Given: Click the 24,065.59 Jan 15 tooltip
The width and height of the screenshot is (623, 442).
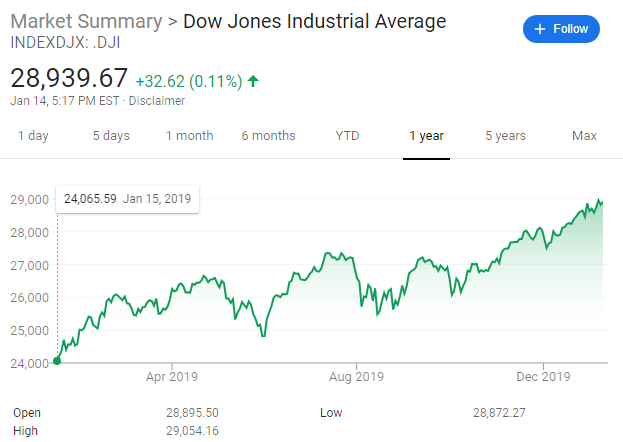Looking at the screenshot, I should tap(126, 199).
